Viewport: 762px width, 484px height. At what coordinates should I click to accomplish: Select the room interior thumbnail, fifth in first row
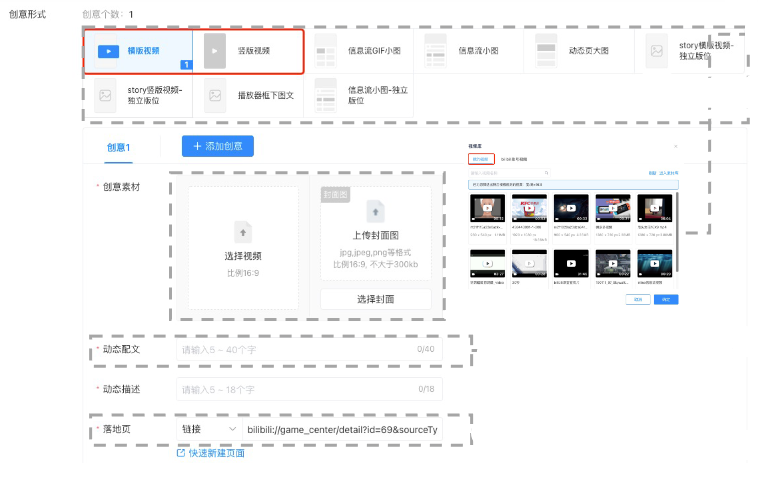click(x=655, y=208)
